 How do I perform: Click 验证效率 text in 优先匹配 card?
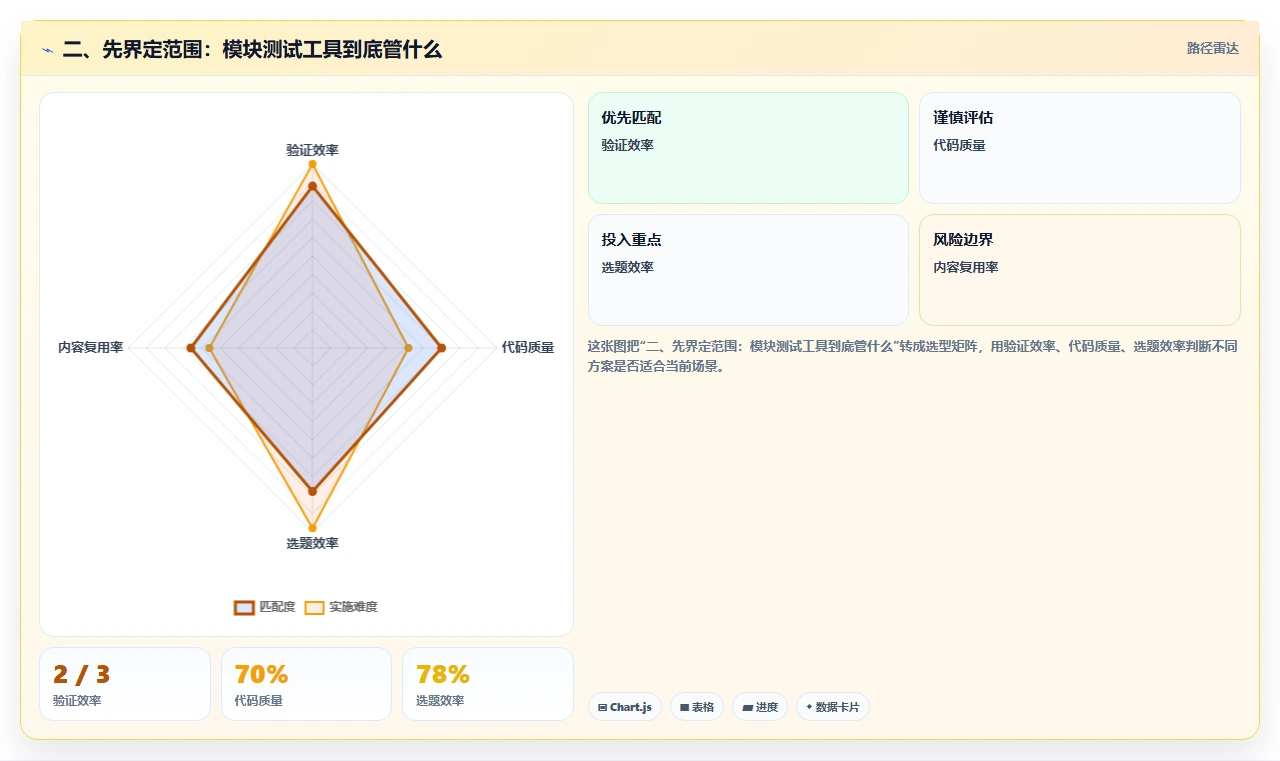tap(628, 145)
